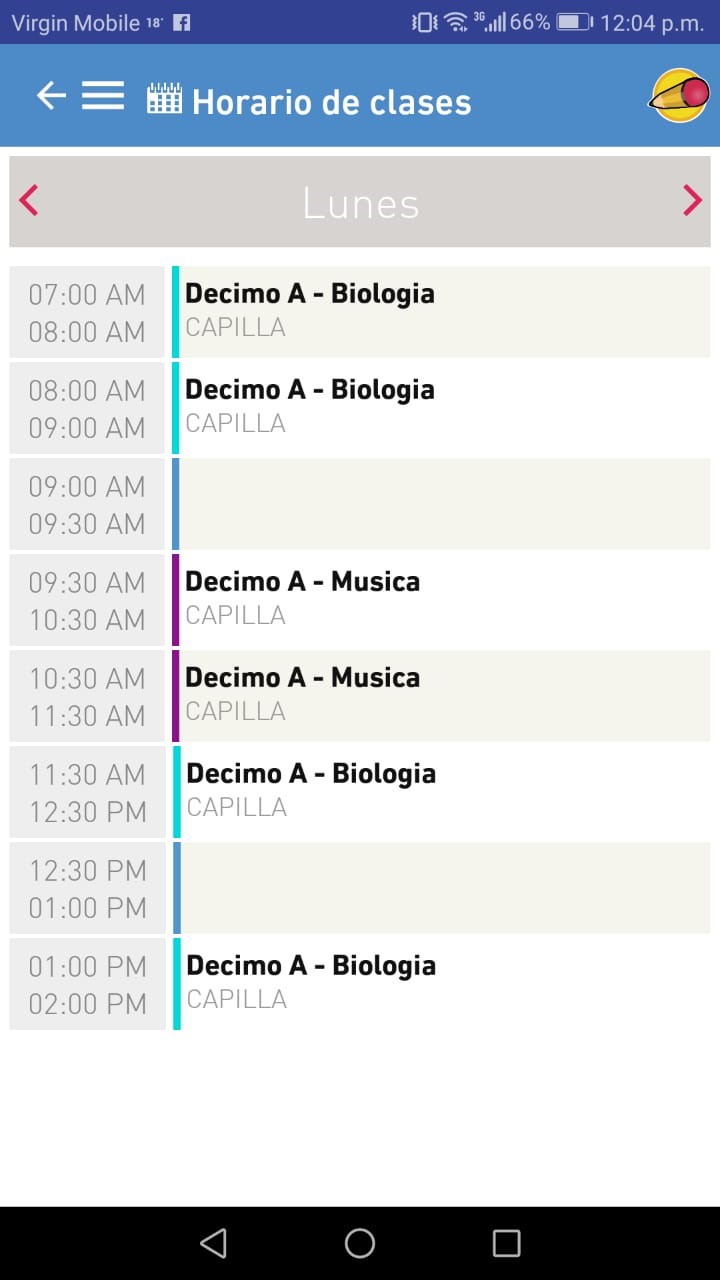
Task: Open the 01:00 PM Biologia class
Action: [440, 983]
